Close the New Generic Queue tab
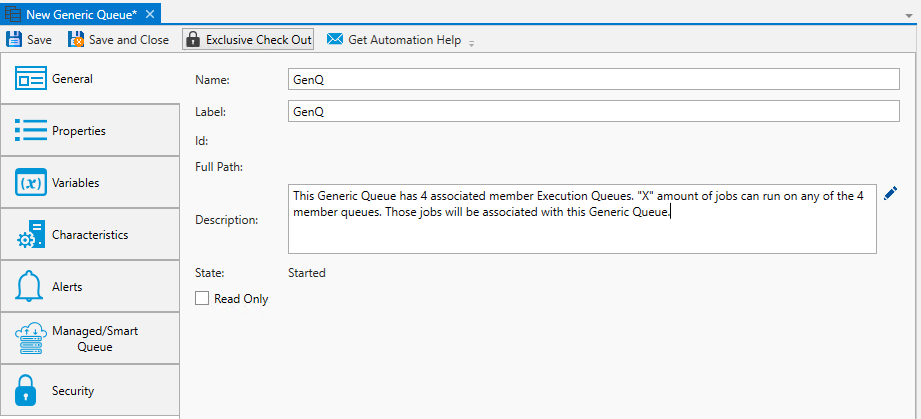 coord(150,14)
